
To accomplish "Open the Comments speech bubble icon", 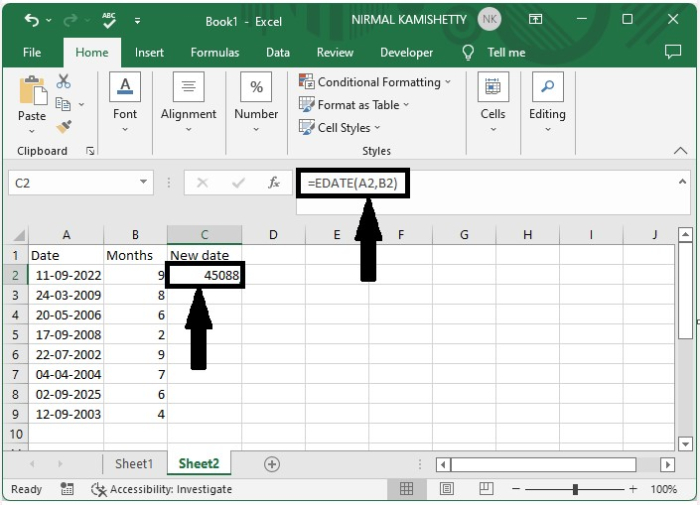I will 672,52.
